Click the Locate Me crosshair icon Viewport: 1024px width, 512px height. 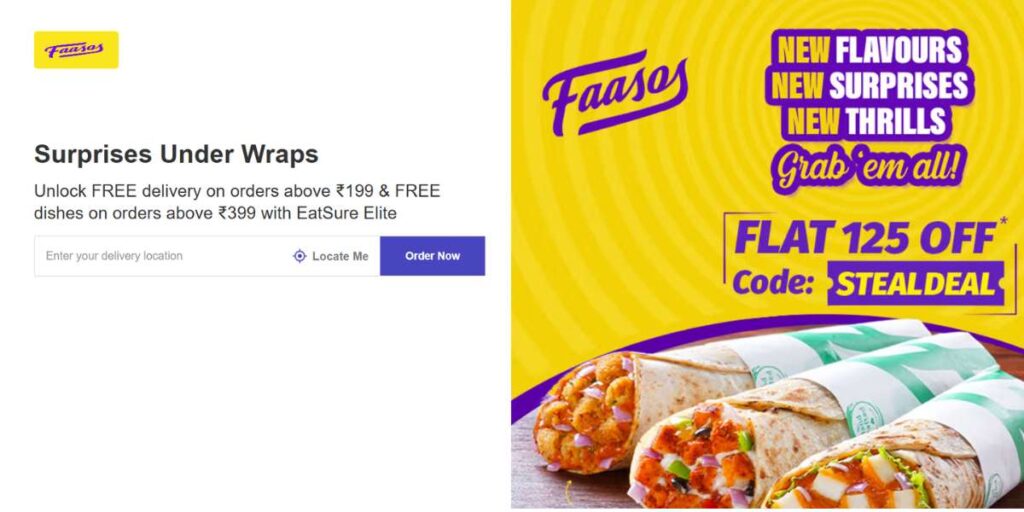point(300,256)
